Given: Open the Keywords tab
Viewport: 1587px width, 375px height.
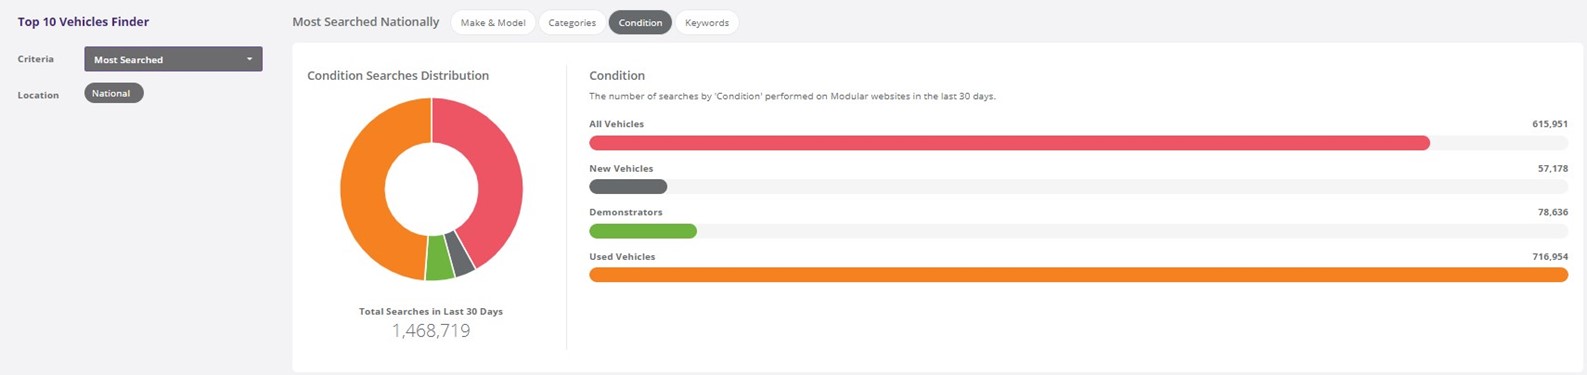Looking at the screenshot, I should 707,22.
